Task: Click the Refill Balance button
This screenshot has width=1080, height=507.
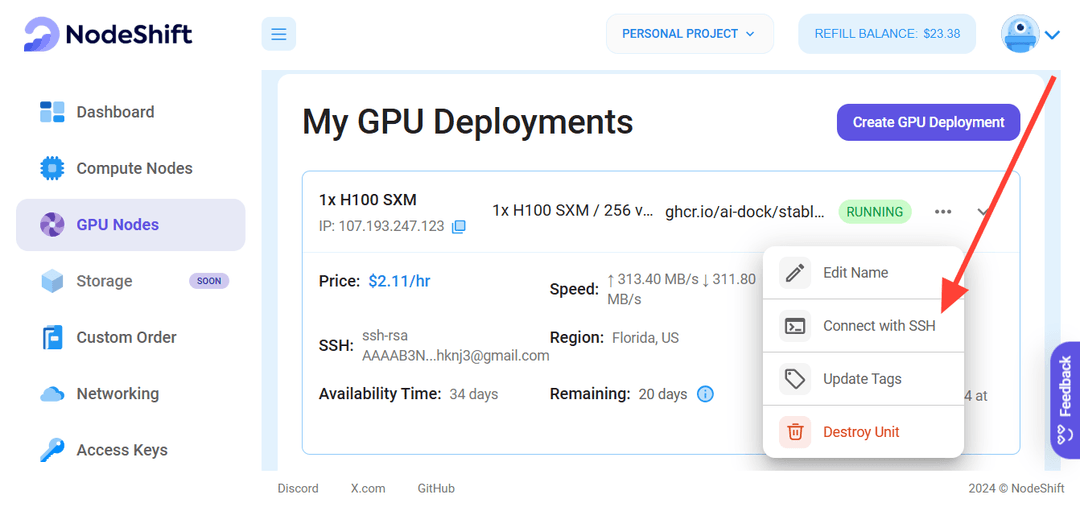Action: coord(887,34)
